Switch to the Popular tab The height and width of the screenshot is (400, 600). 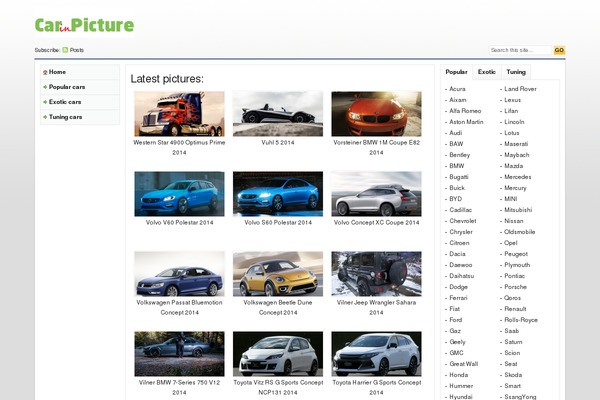tap(457, 72)
